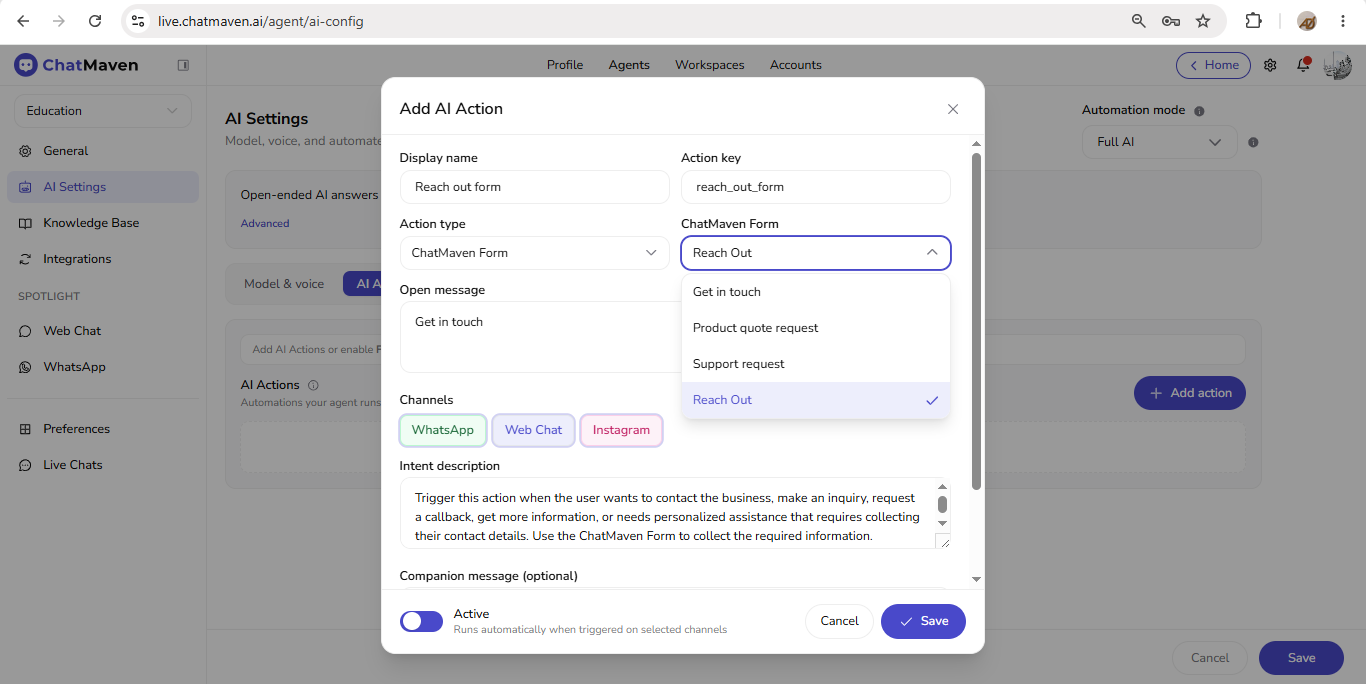Click the Home button

(1213, 65)
